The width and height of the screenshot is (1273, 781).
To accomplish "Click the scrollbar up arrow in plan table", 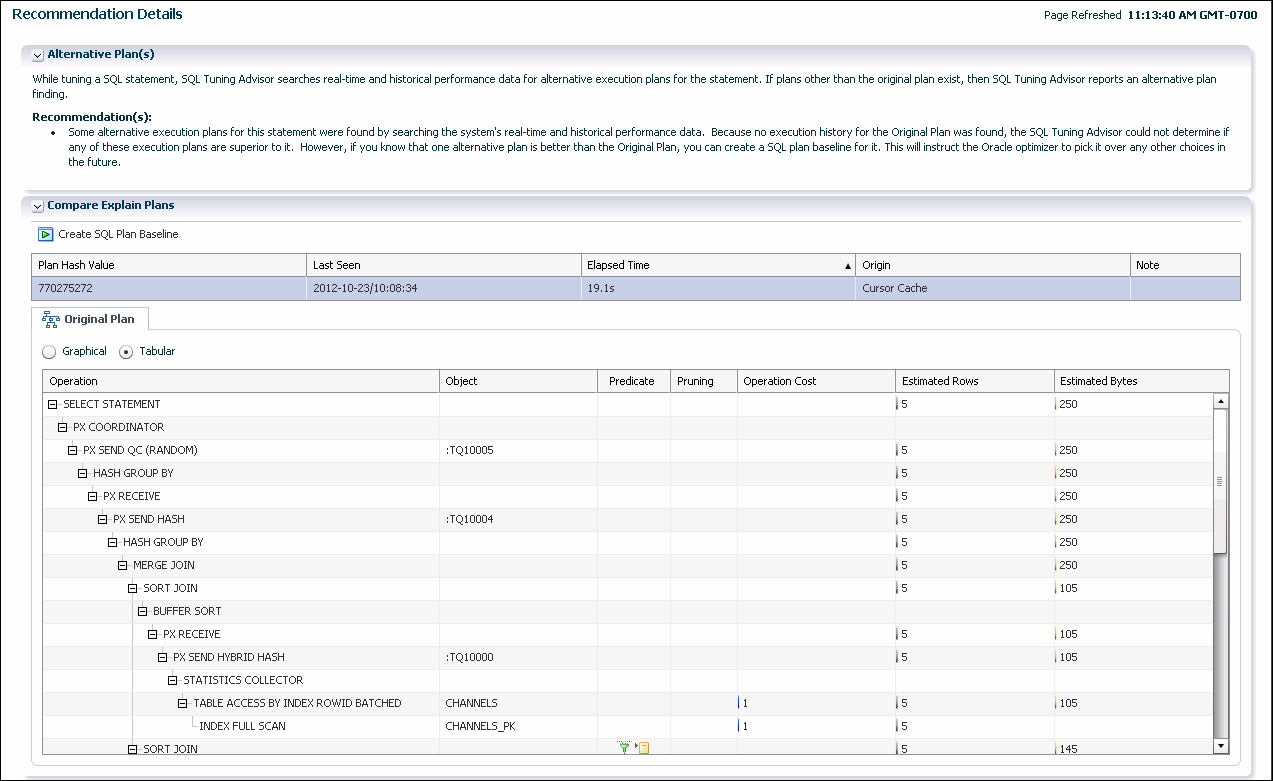I will point(1220,401).
